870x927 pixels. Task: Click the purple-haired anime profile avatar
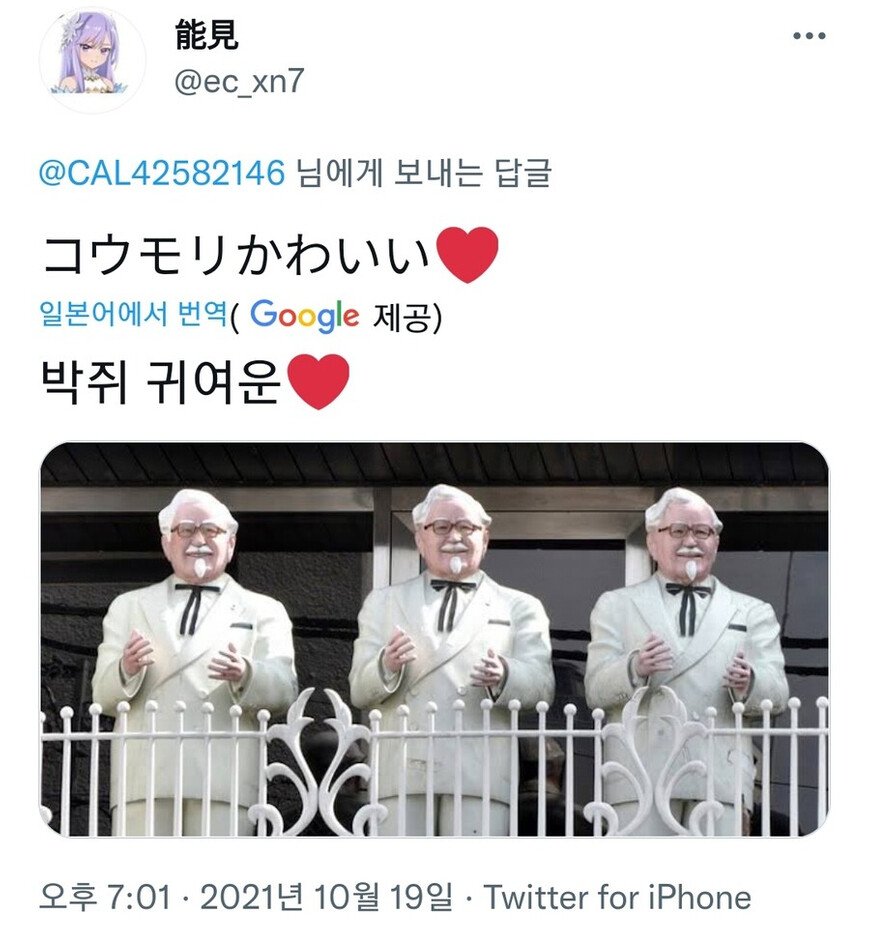pos(92,60)
